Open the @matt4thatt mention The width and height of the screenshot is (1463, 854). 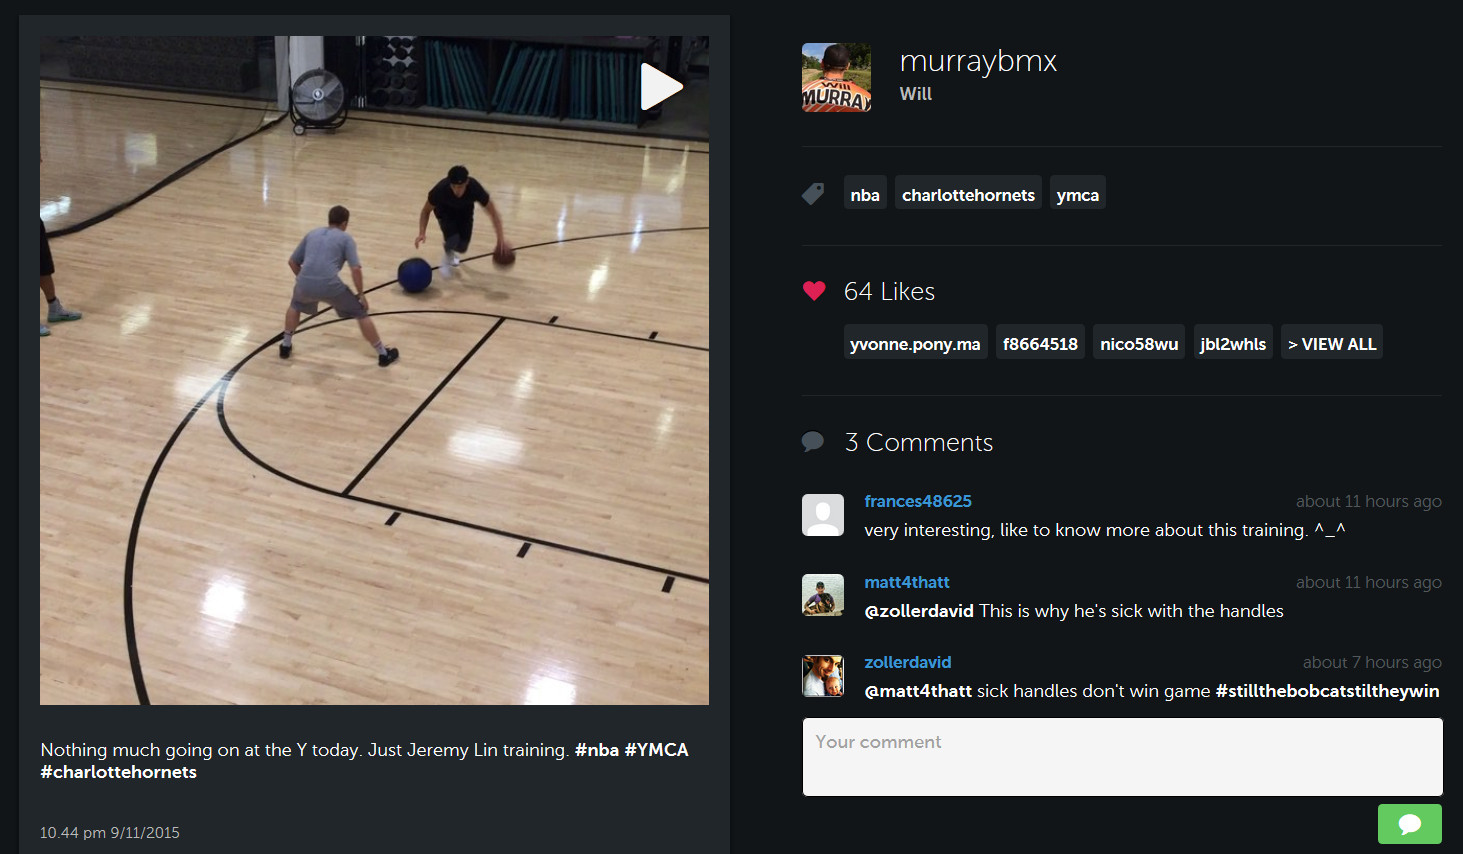918,691
